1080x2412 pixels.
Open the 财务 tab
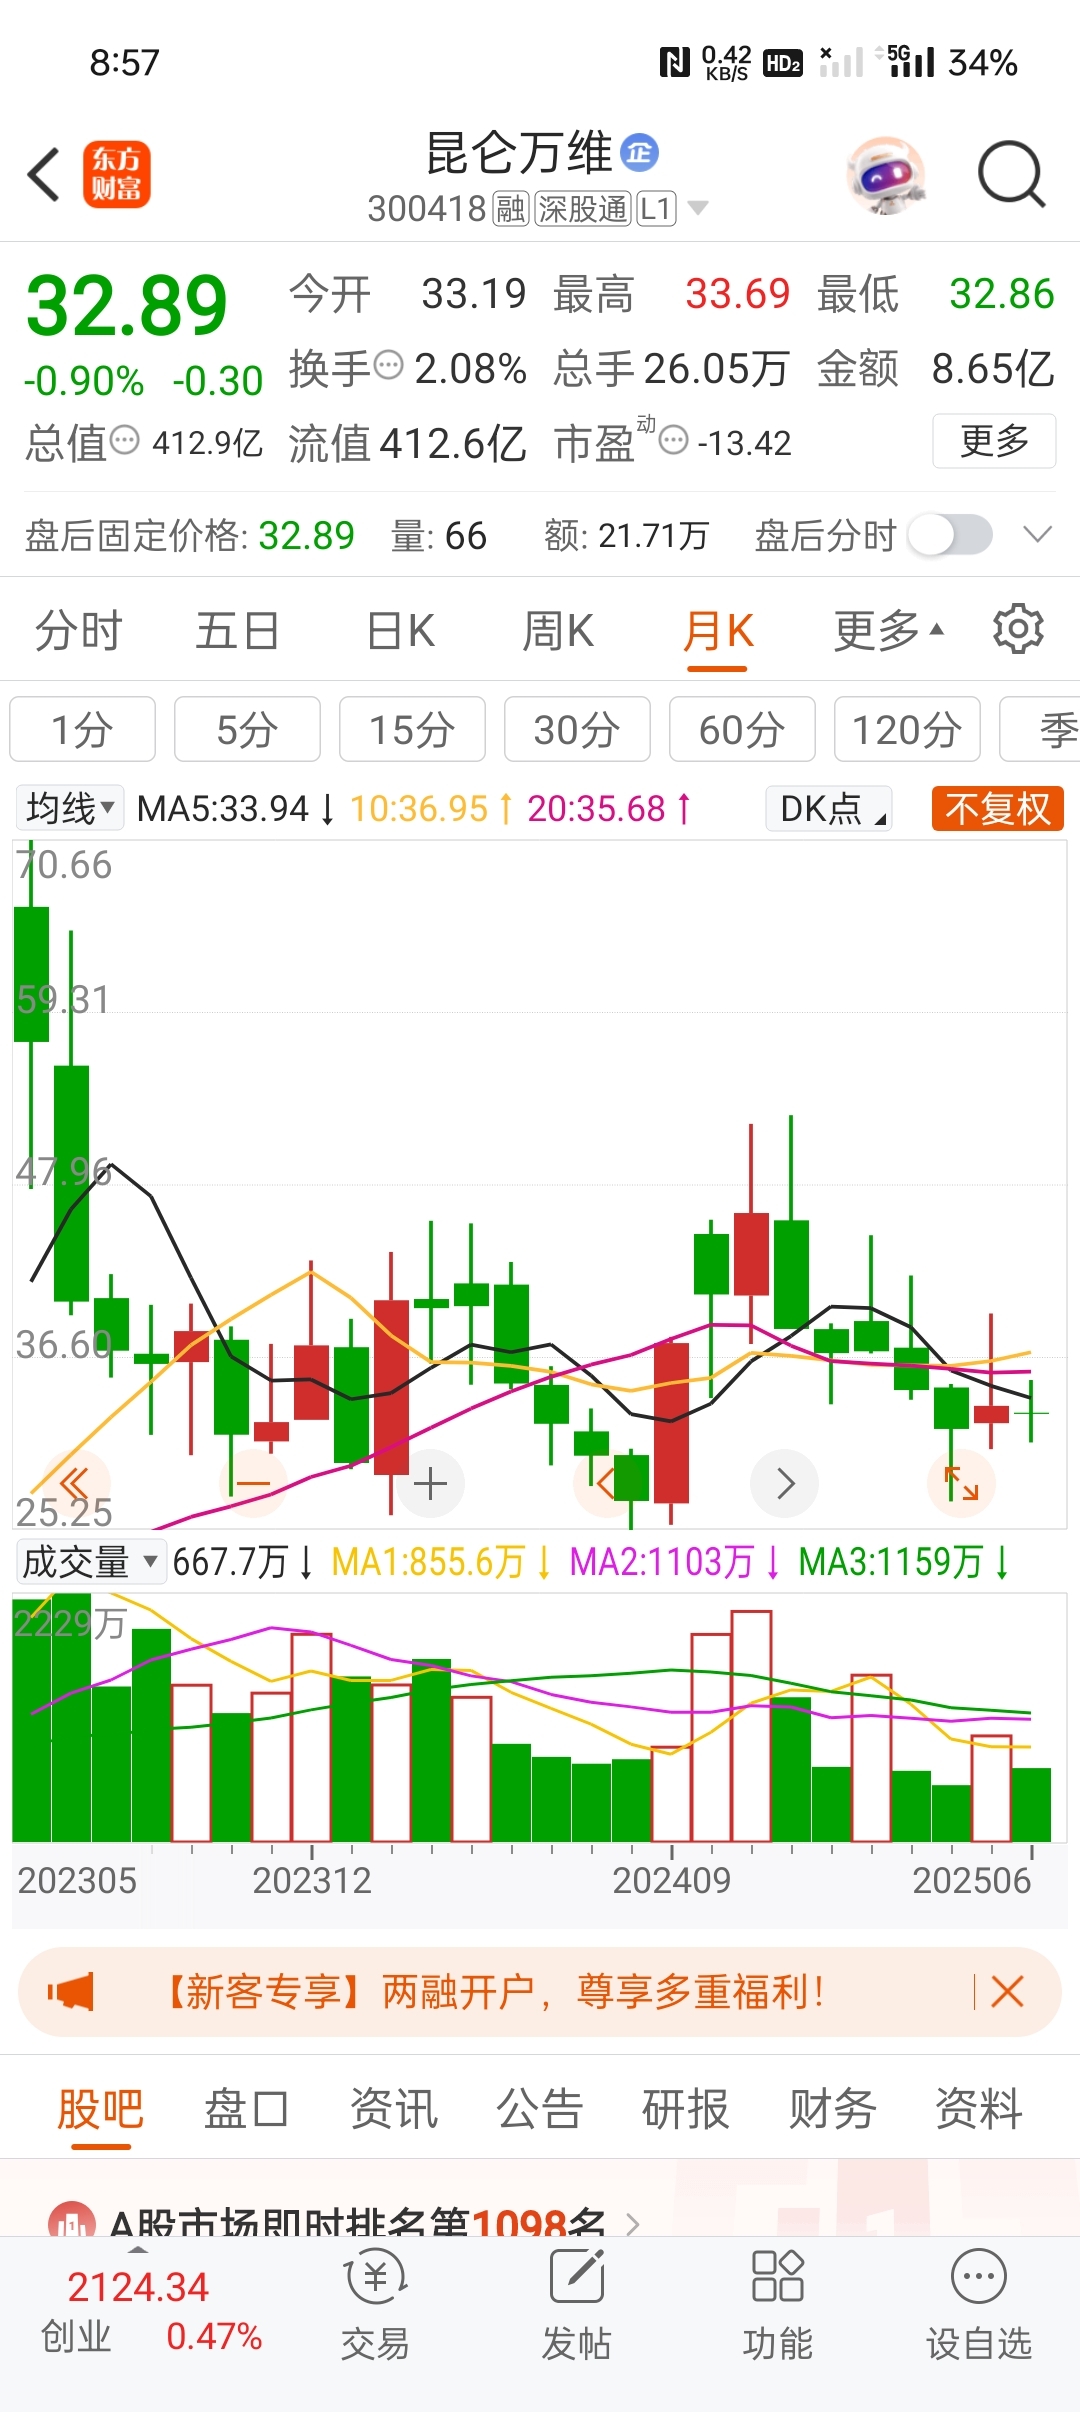click(832, 2109)
